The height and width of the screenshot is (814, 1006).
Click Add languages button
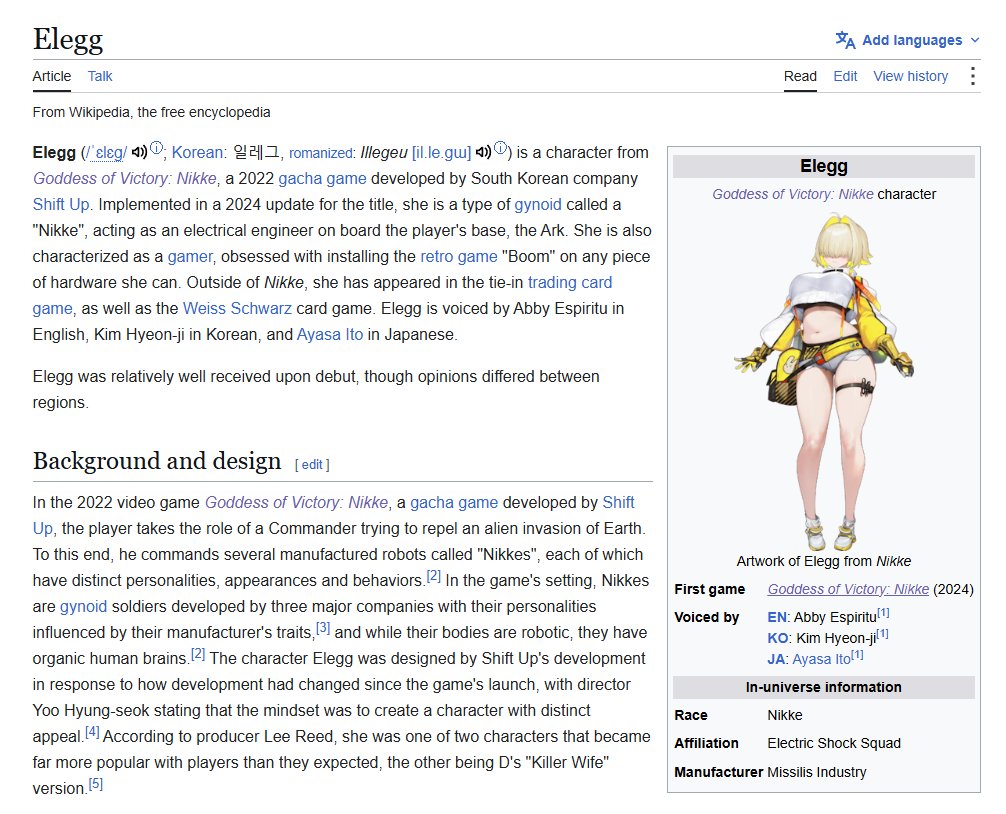(x=907, y=40)
